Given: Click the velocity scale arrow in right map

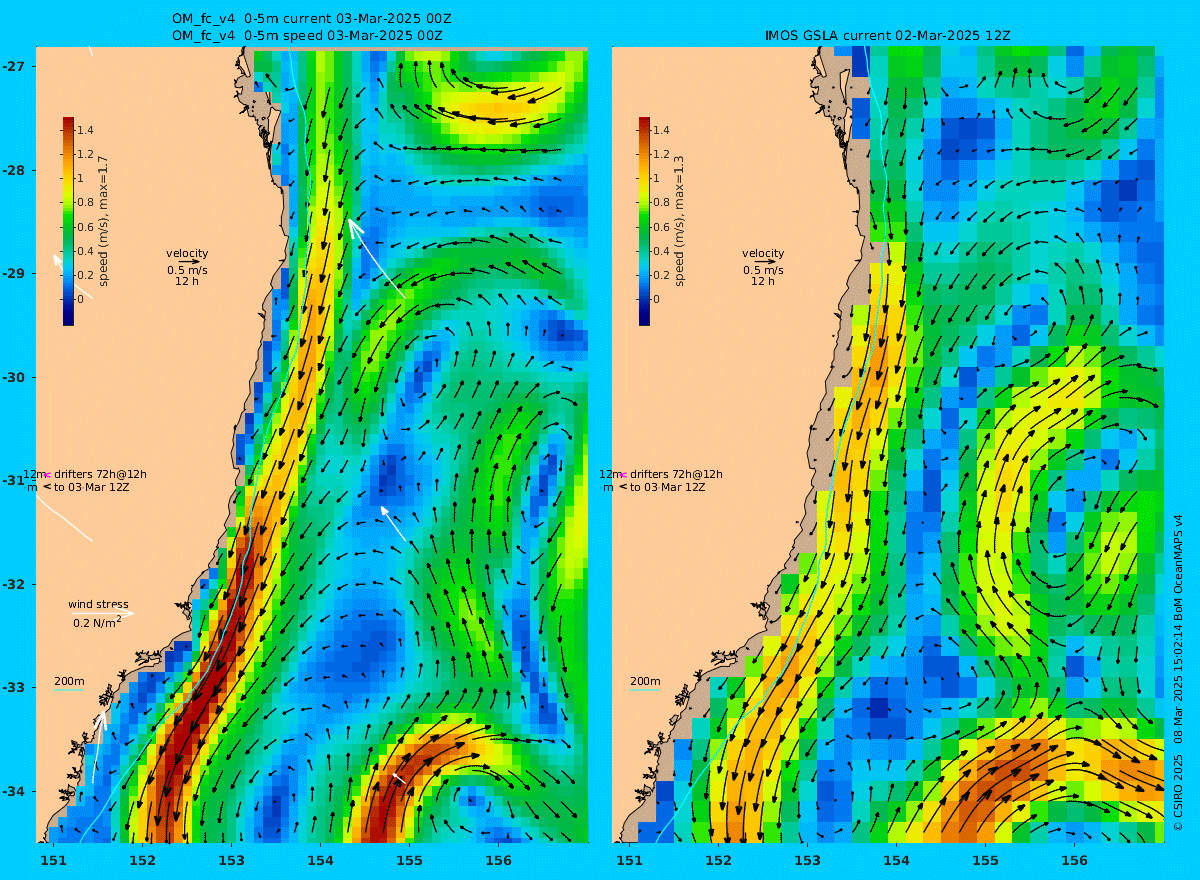Looking at the screenshot, I should click(764, 262).
